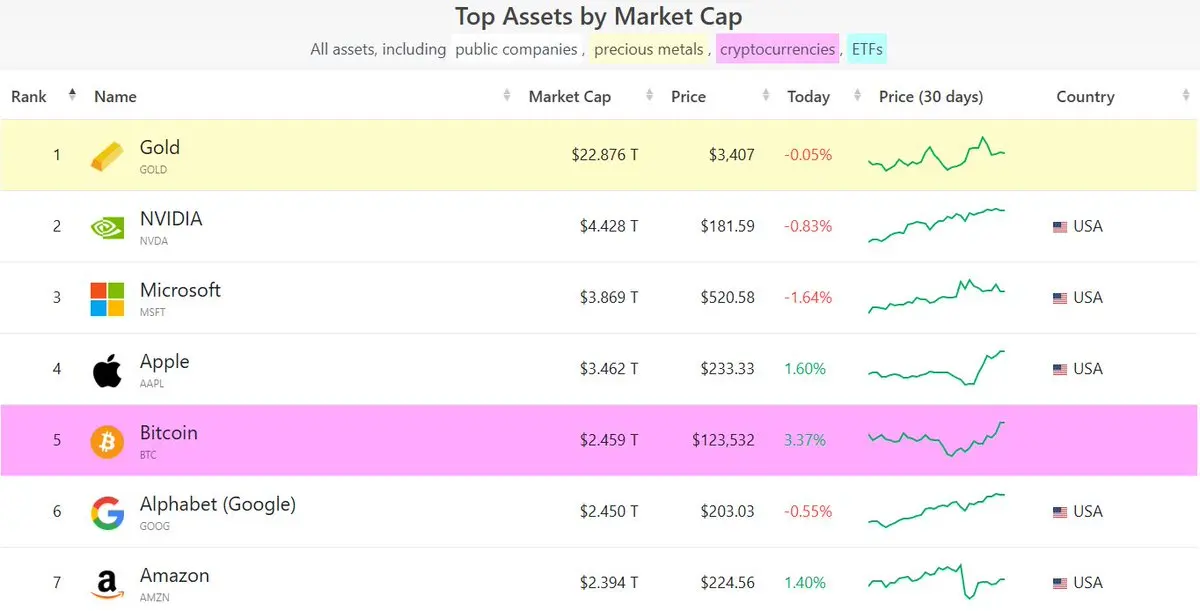
Task: Click the Google logo icon
Action: tap(108, 512)
